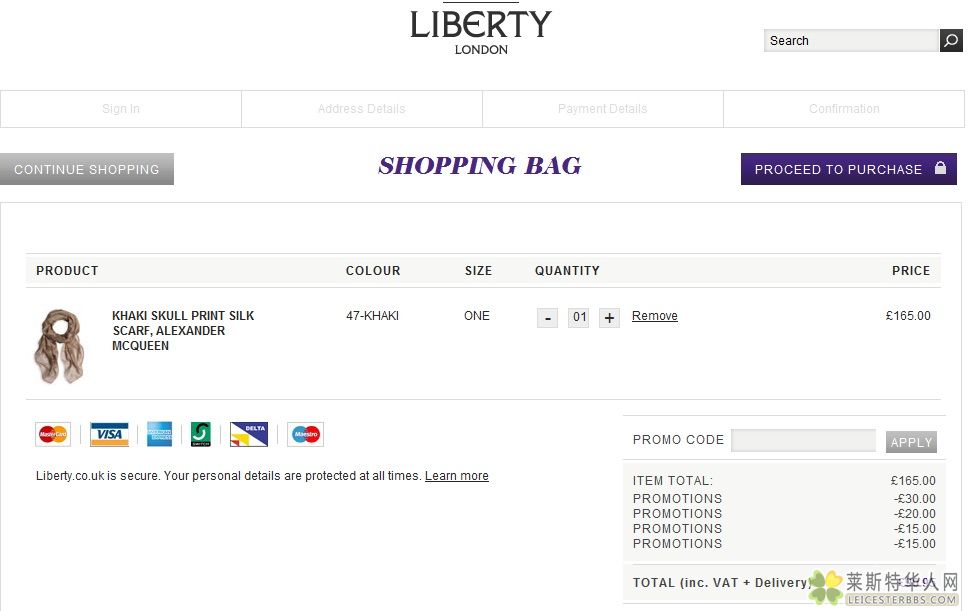Open the Address Details step

tap(362, 109)
